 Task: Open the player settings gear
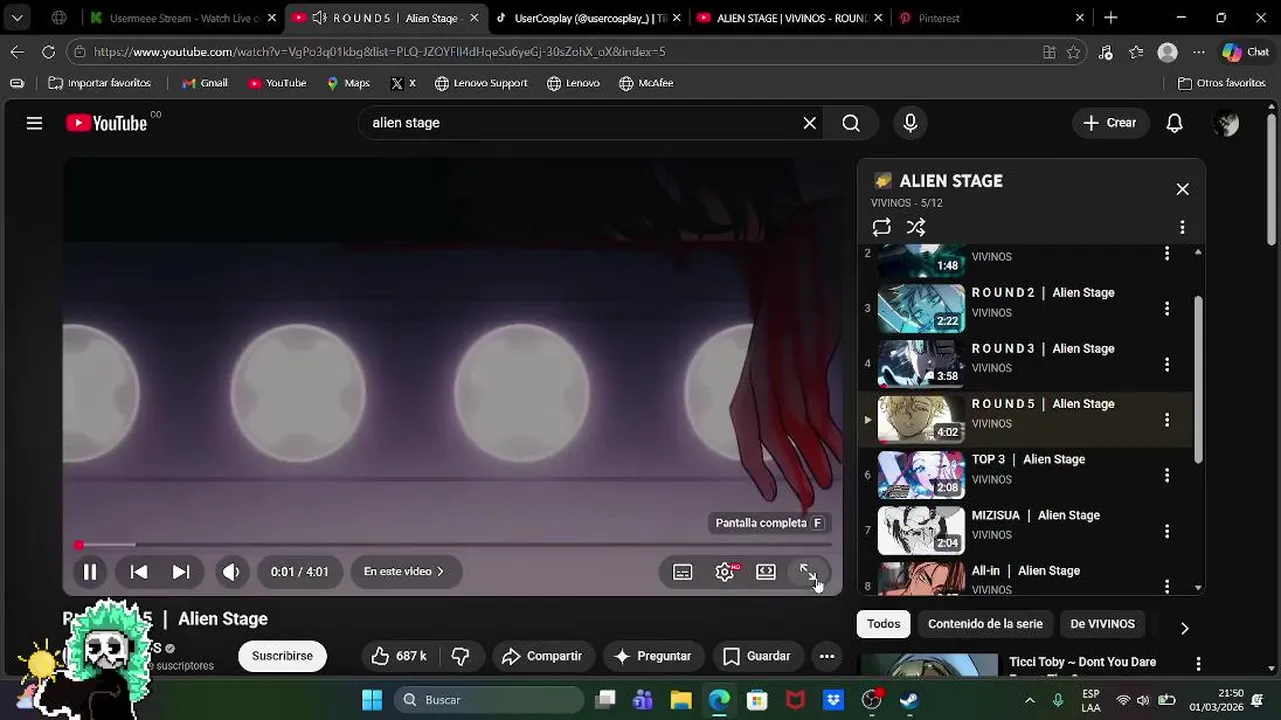725,572
